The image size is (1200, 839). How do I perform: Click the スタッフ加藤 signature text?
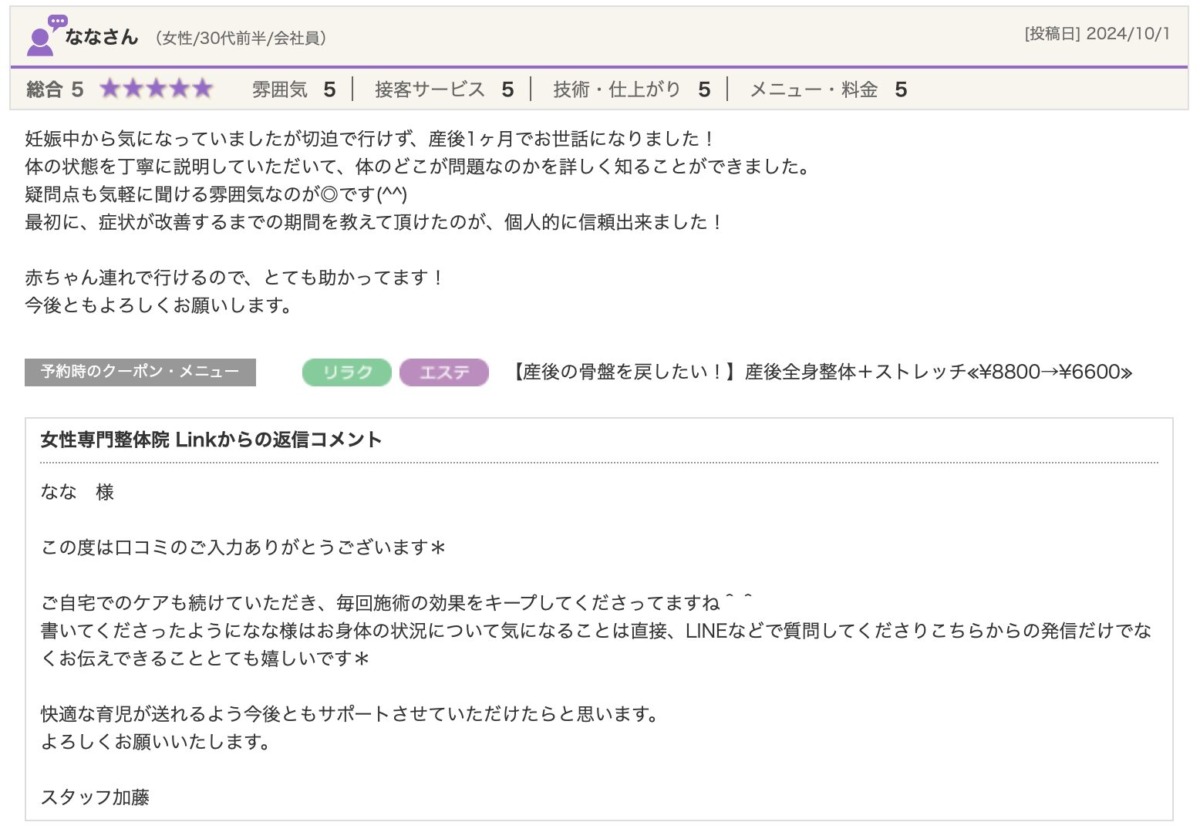[x=95, y=796]
